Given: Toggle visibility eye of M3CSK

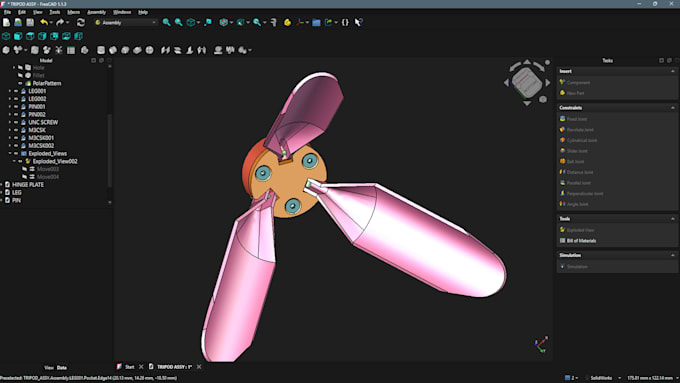Looking at the screenshot, I should tap(16, 130).
